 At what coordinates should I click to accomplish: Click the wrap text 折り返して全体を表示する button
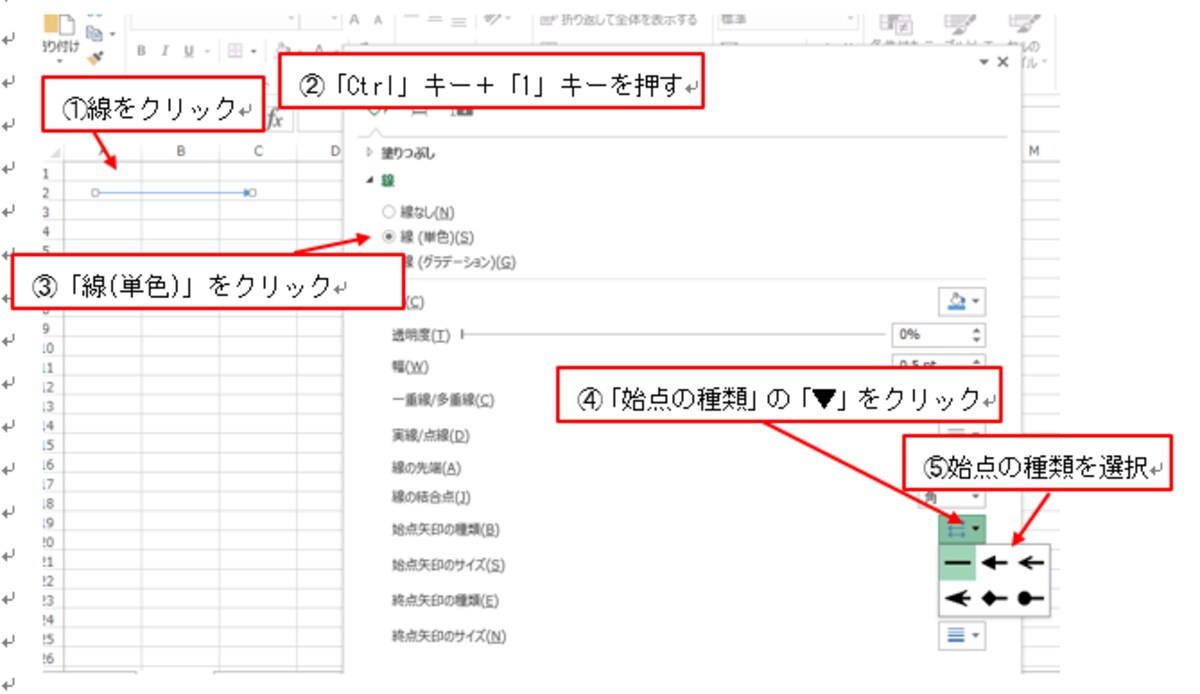tap(618, 19)
